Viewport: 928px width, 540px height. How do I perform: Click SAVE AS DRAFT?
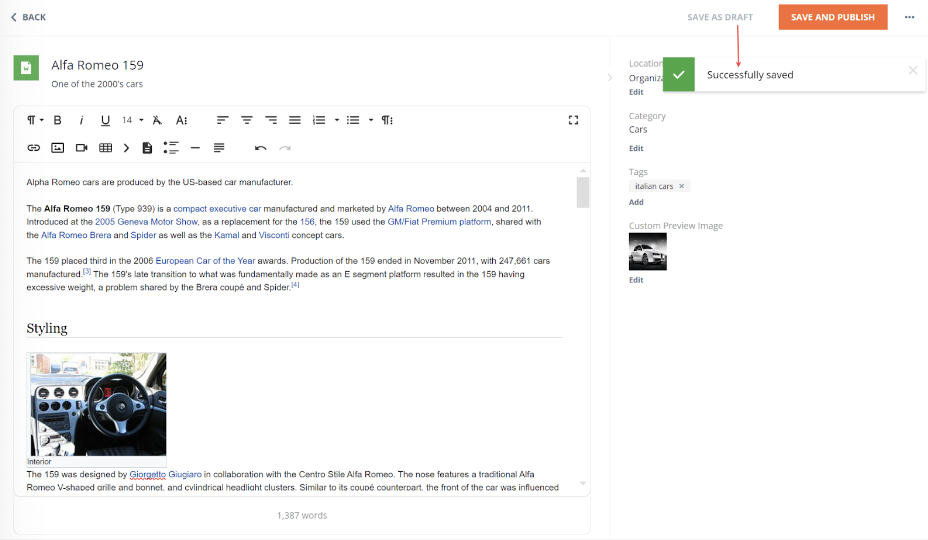click(x=720, y=17)
